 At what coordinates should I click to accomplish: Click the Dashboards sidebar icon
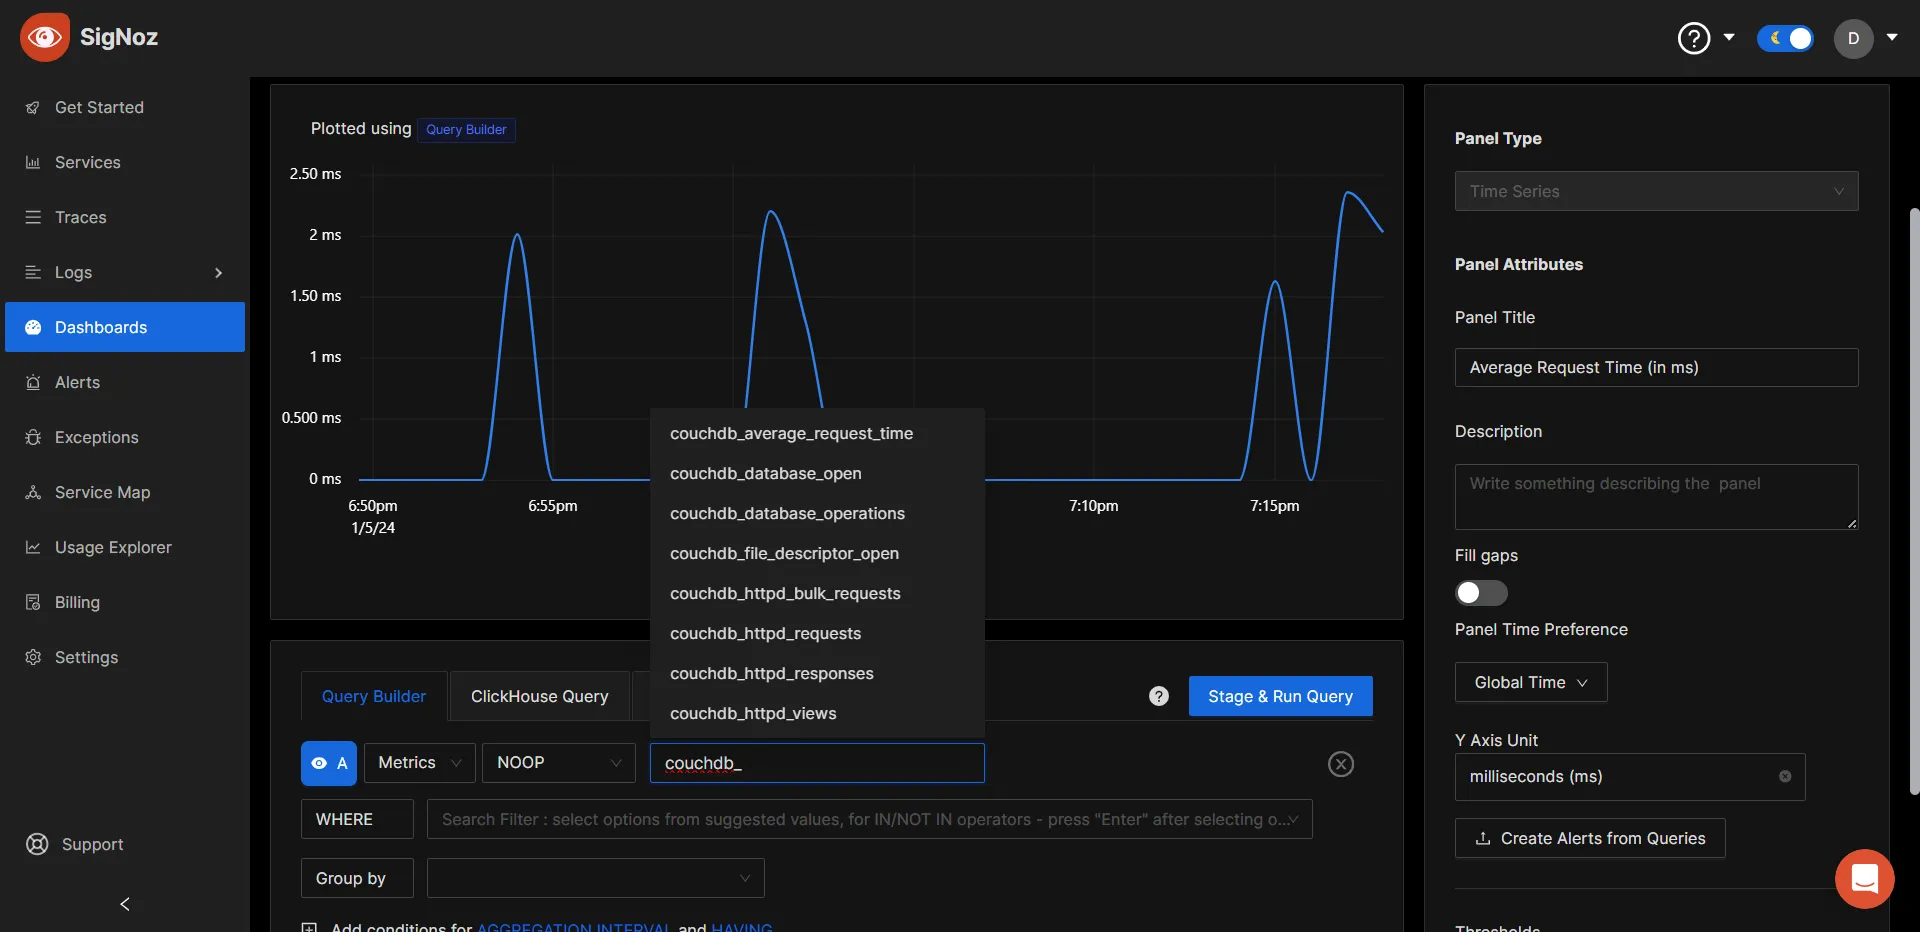[33, 327]
